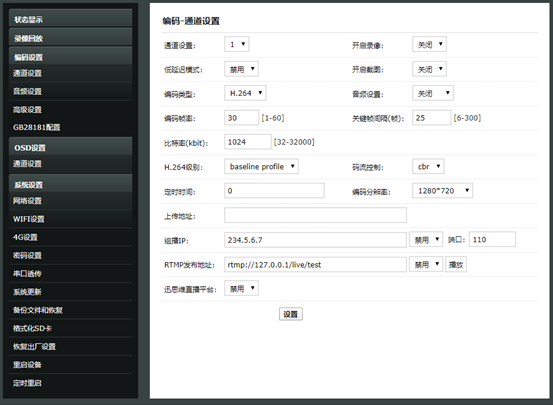Viewport: 553px width, 405px height.
Task: Open 录像回放 sidebar menu
Action: (x=71, y=38)
